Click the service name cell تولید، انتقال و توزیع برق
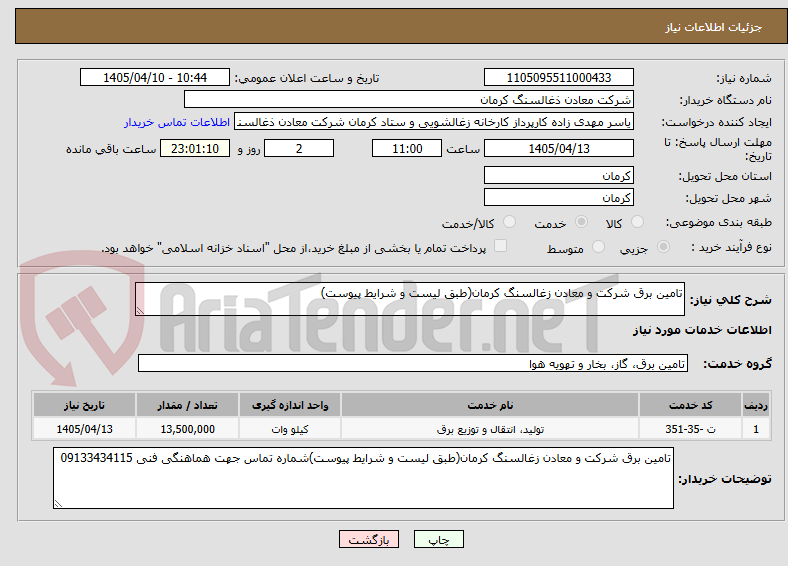788x566 pixels. tap(490, 429)
